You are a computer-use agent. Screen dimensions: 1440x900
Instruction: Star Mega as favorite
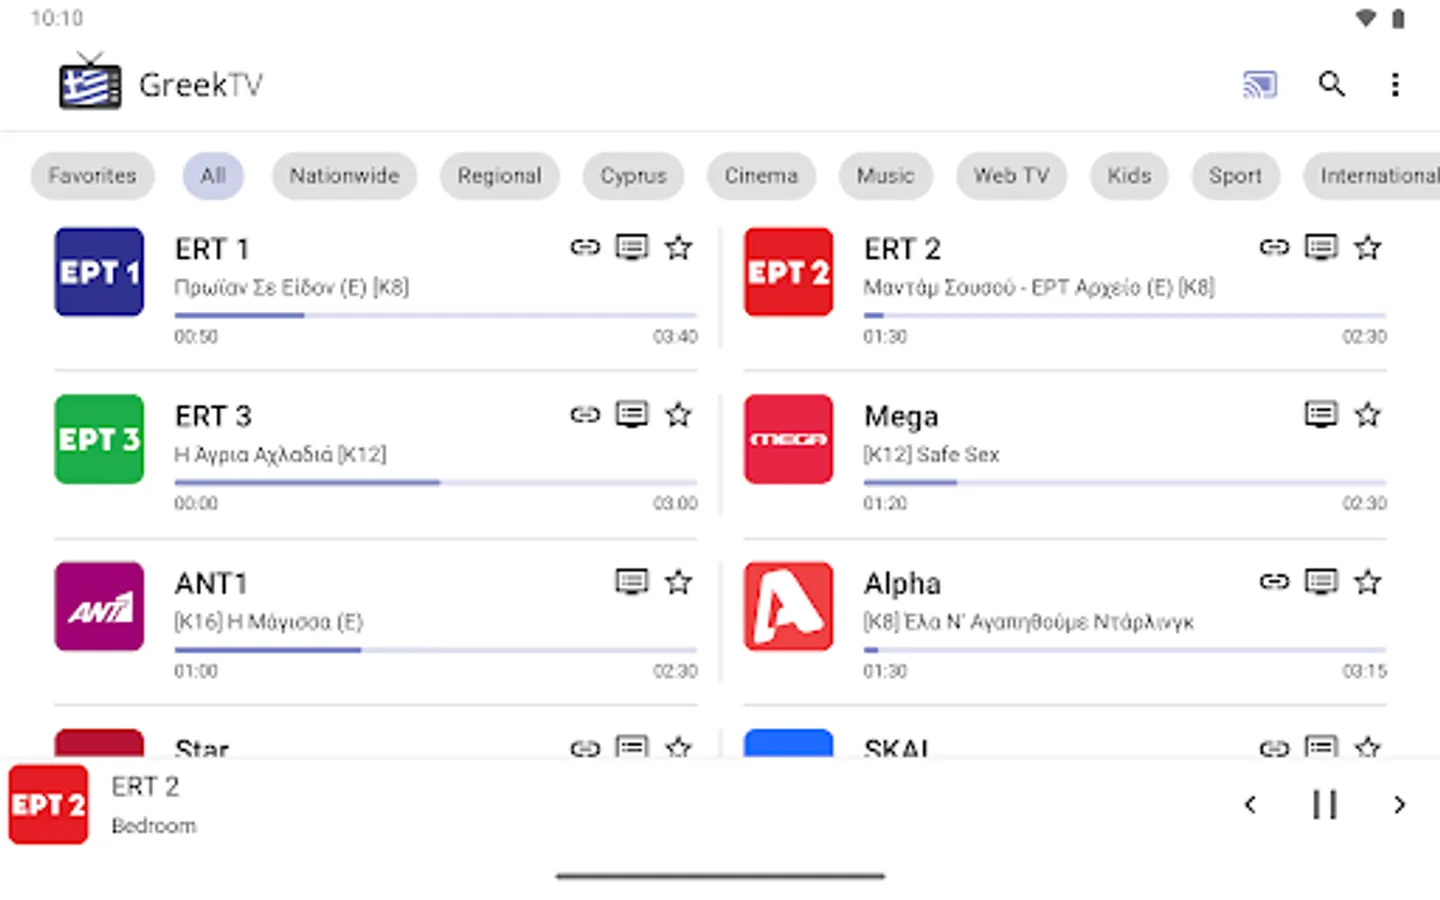pos(1368,414)
